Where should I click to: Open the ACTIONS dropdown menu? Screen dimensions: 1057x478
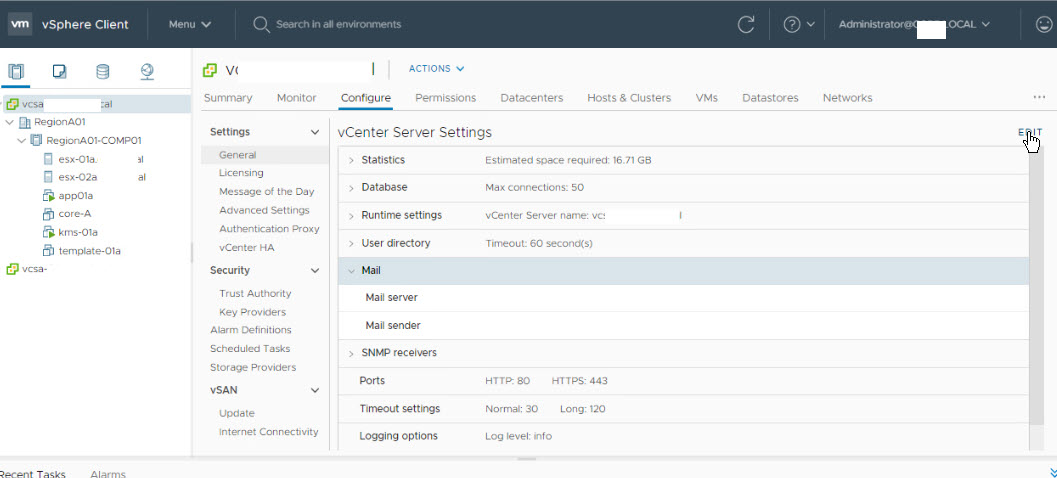(x=436, y=69)
